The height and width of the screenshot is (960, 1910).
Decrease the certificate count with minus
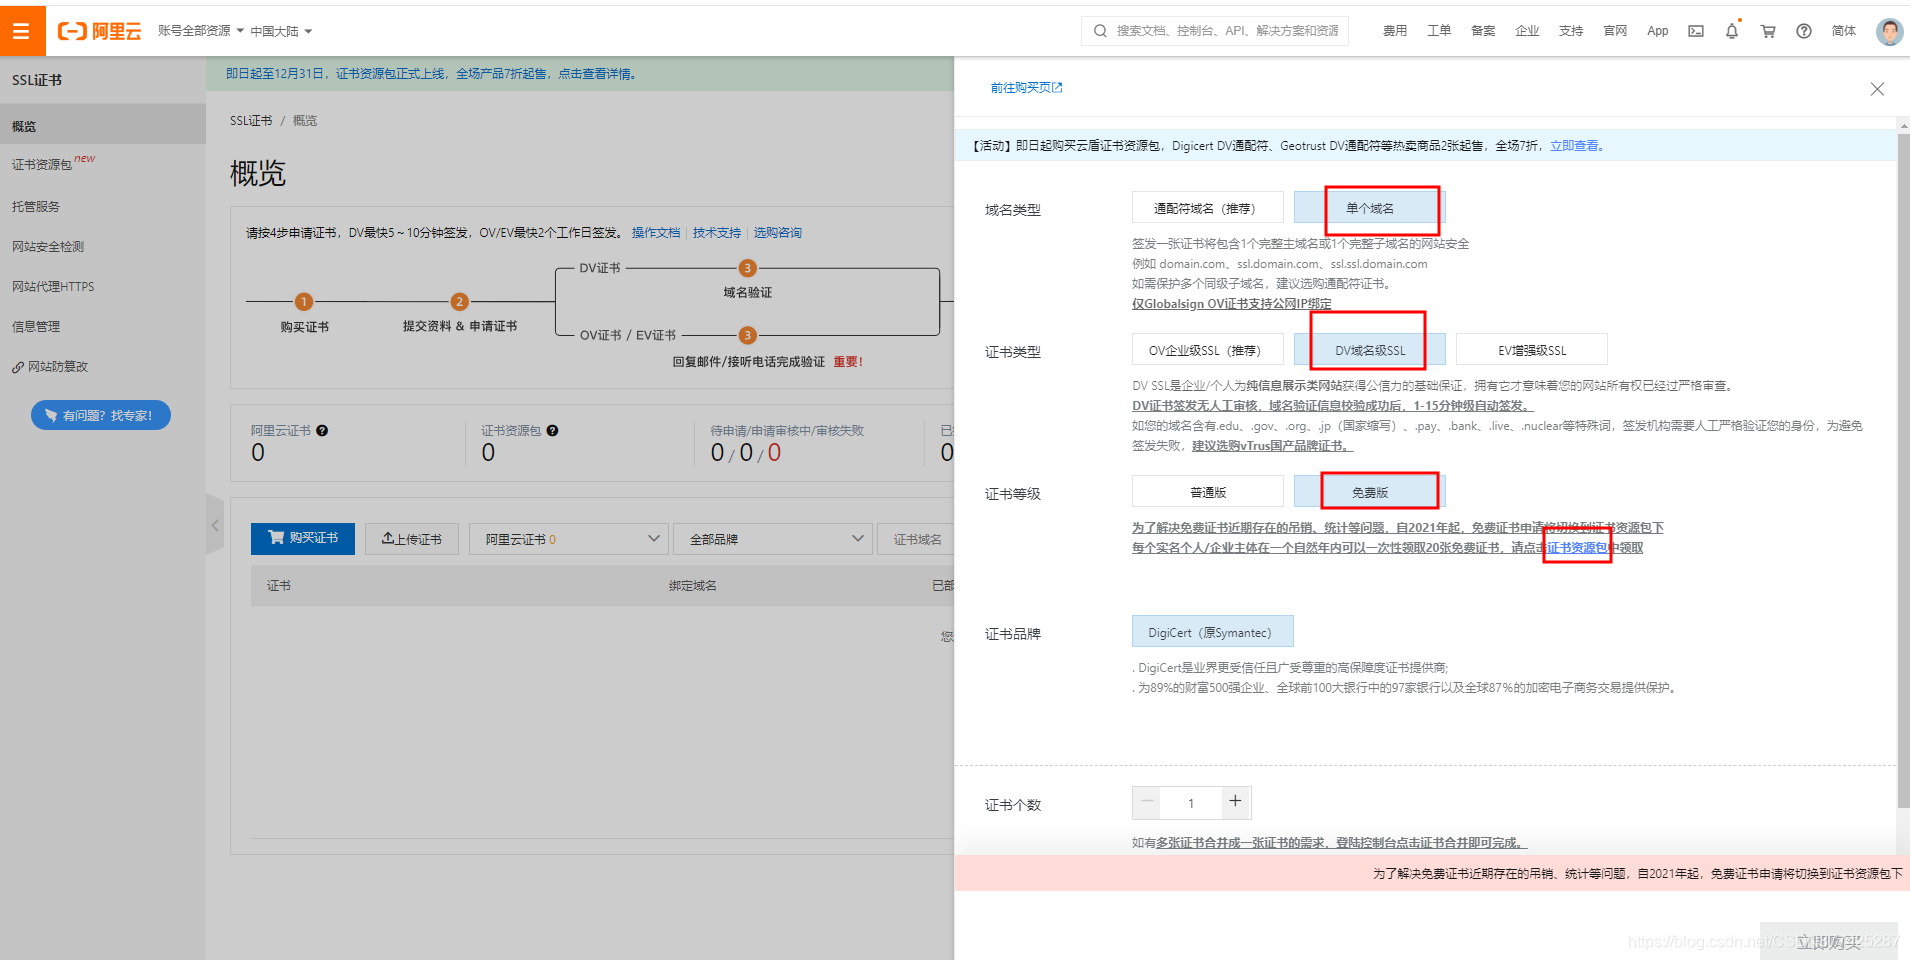pyautogui.click(x=1147, y=802)
